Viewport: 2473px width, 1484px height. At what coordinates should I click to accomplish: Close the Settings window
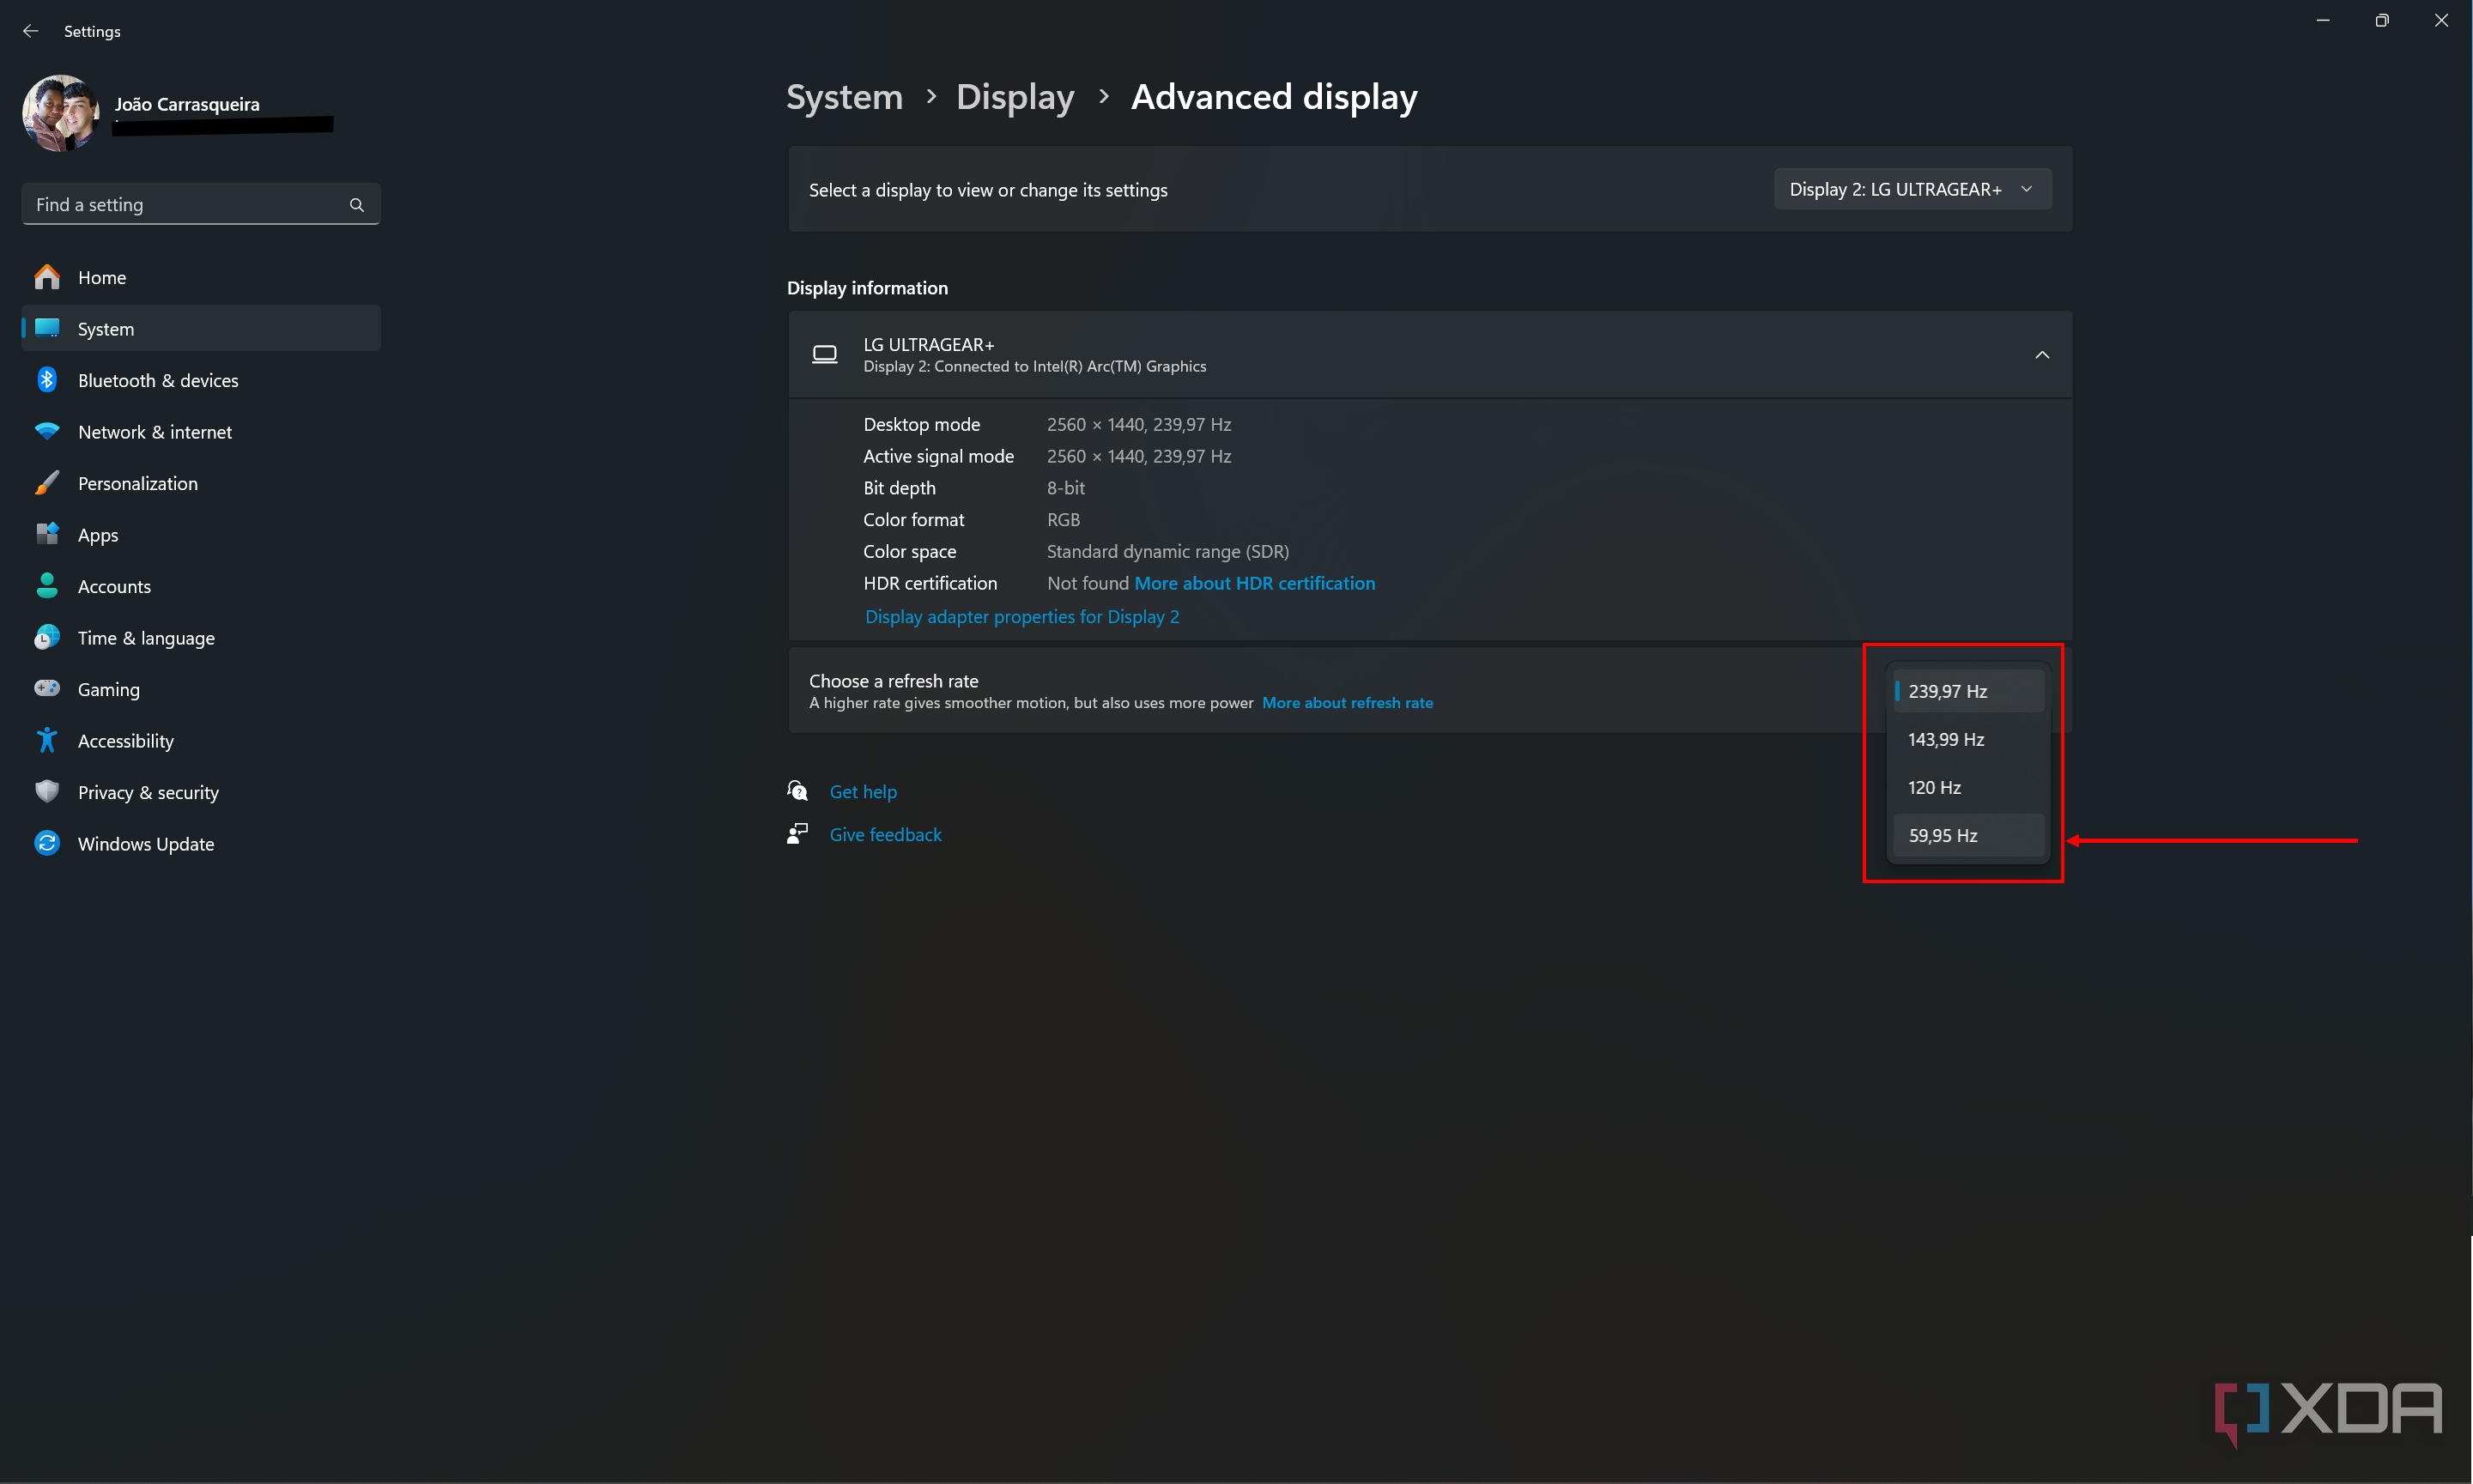[2441, 20]
